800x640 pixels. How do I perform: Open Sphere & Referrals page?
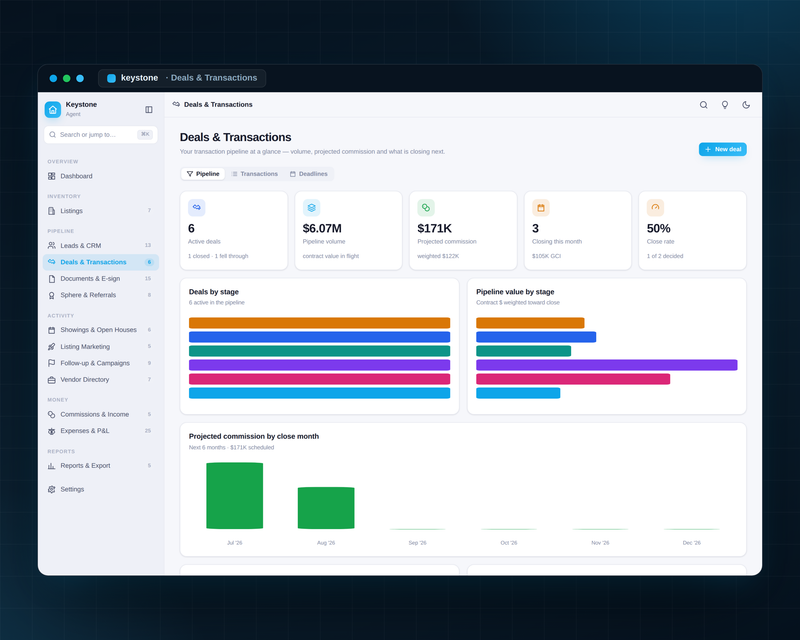pos(101,295)
